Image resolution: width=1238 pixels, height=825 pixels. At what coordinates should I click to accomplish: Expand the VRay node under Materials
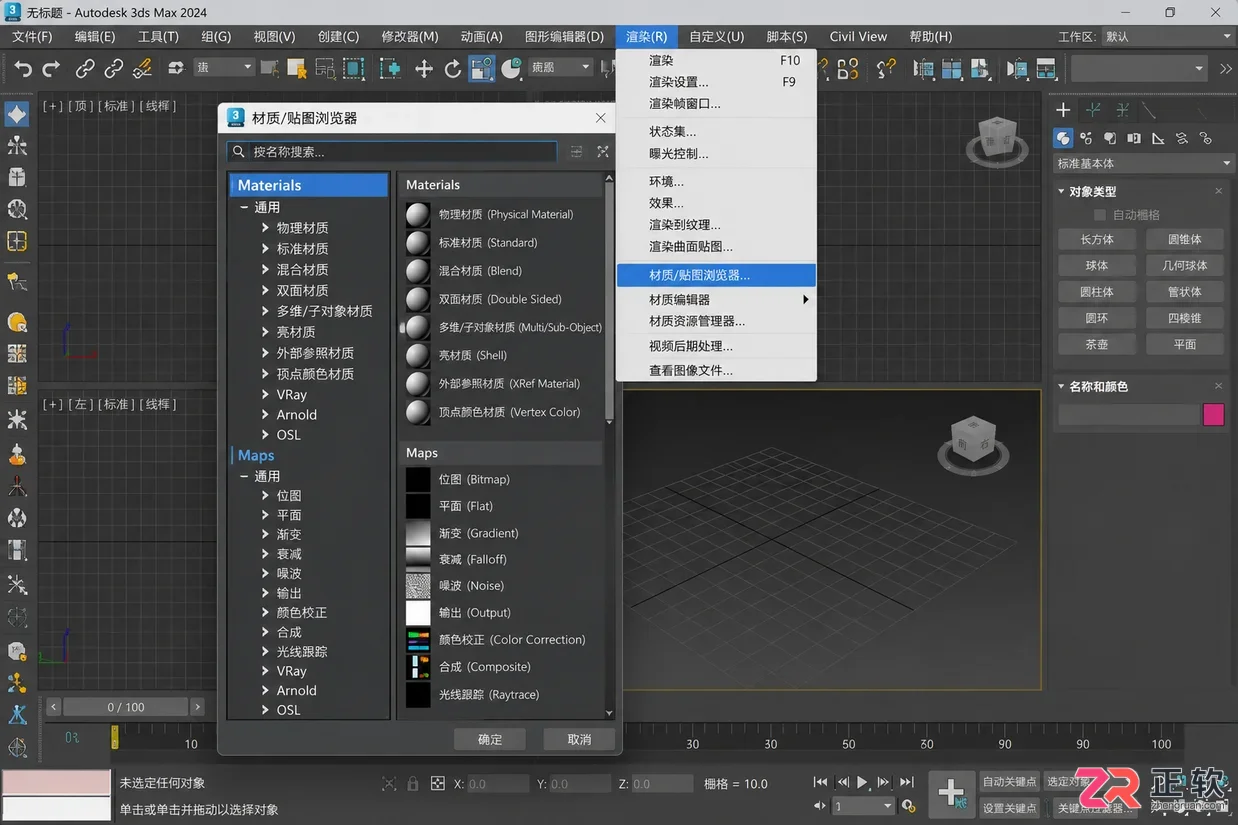(x=265, y=395)
